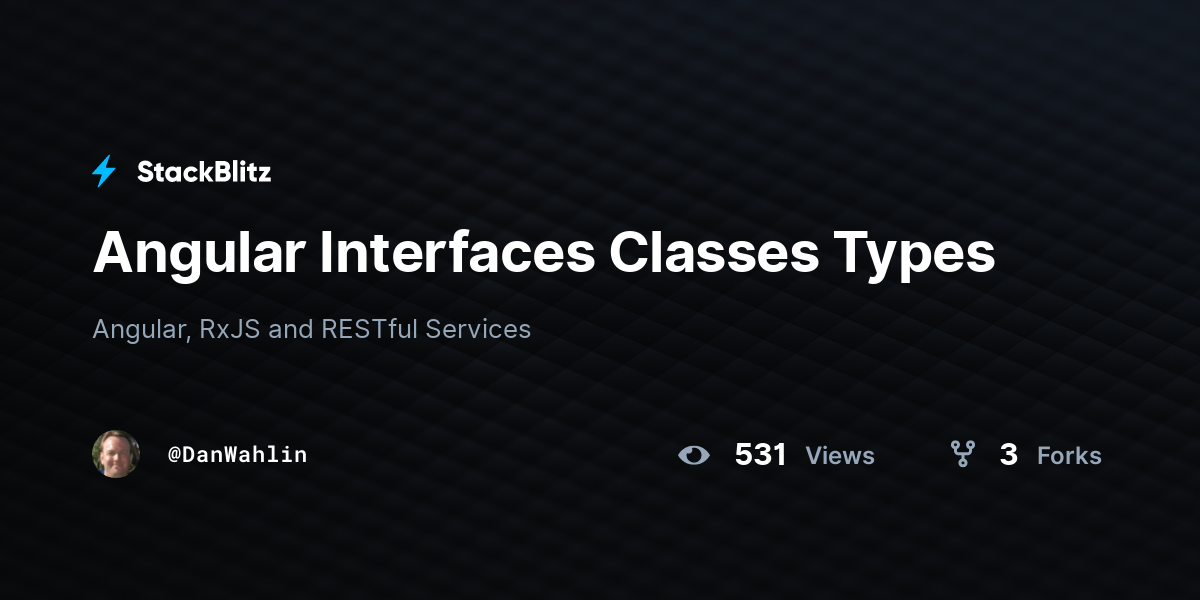Open the @DanWahlin username link
The width and height of the screenshot is (1200, 600).
237,455
